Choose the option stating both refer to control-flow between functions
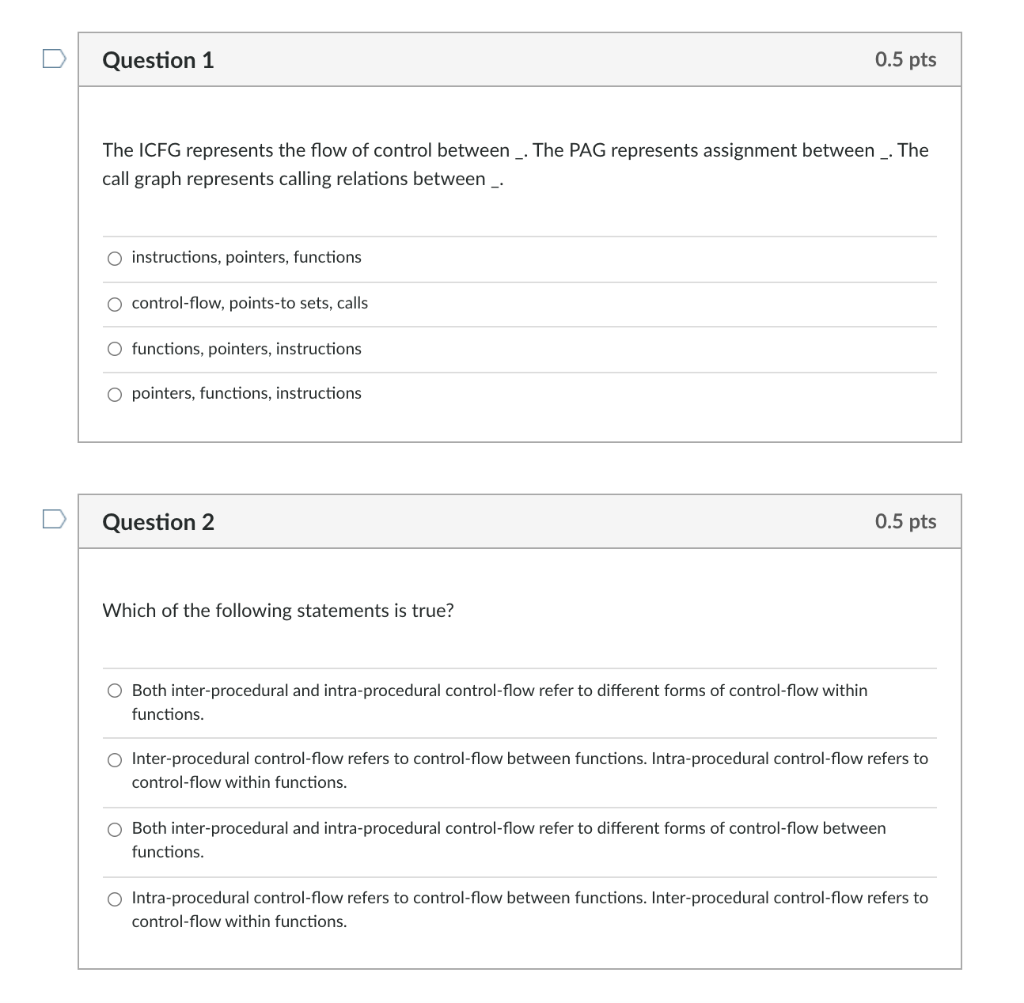This screenshot has height=1003, width=1024. pyautogui.click(x=114, y=828)
